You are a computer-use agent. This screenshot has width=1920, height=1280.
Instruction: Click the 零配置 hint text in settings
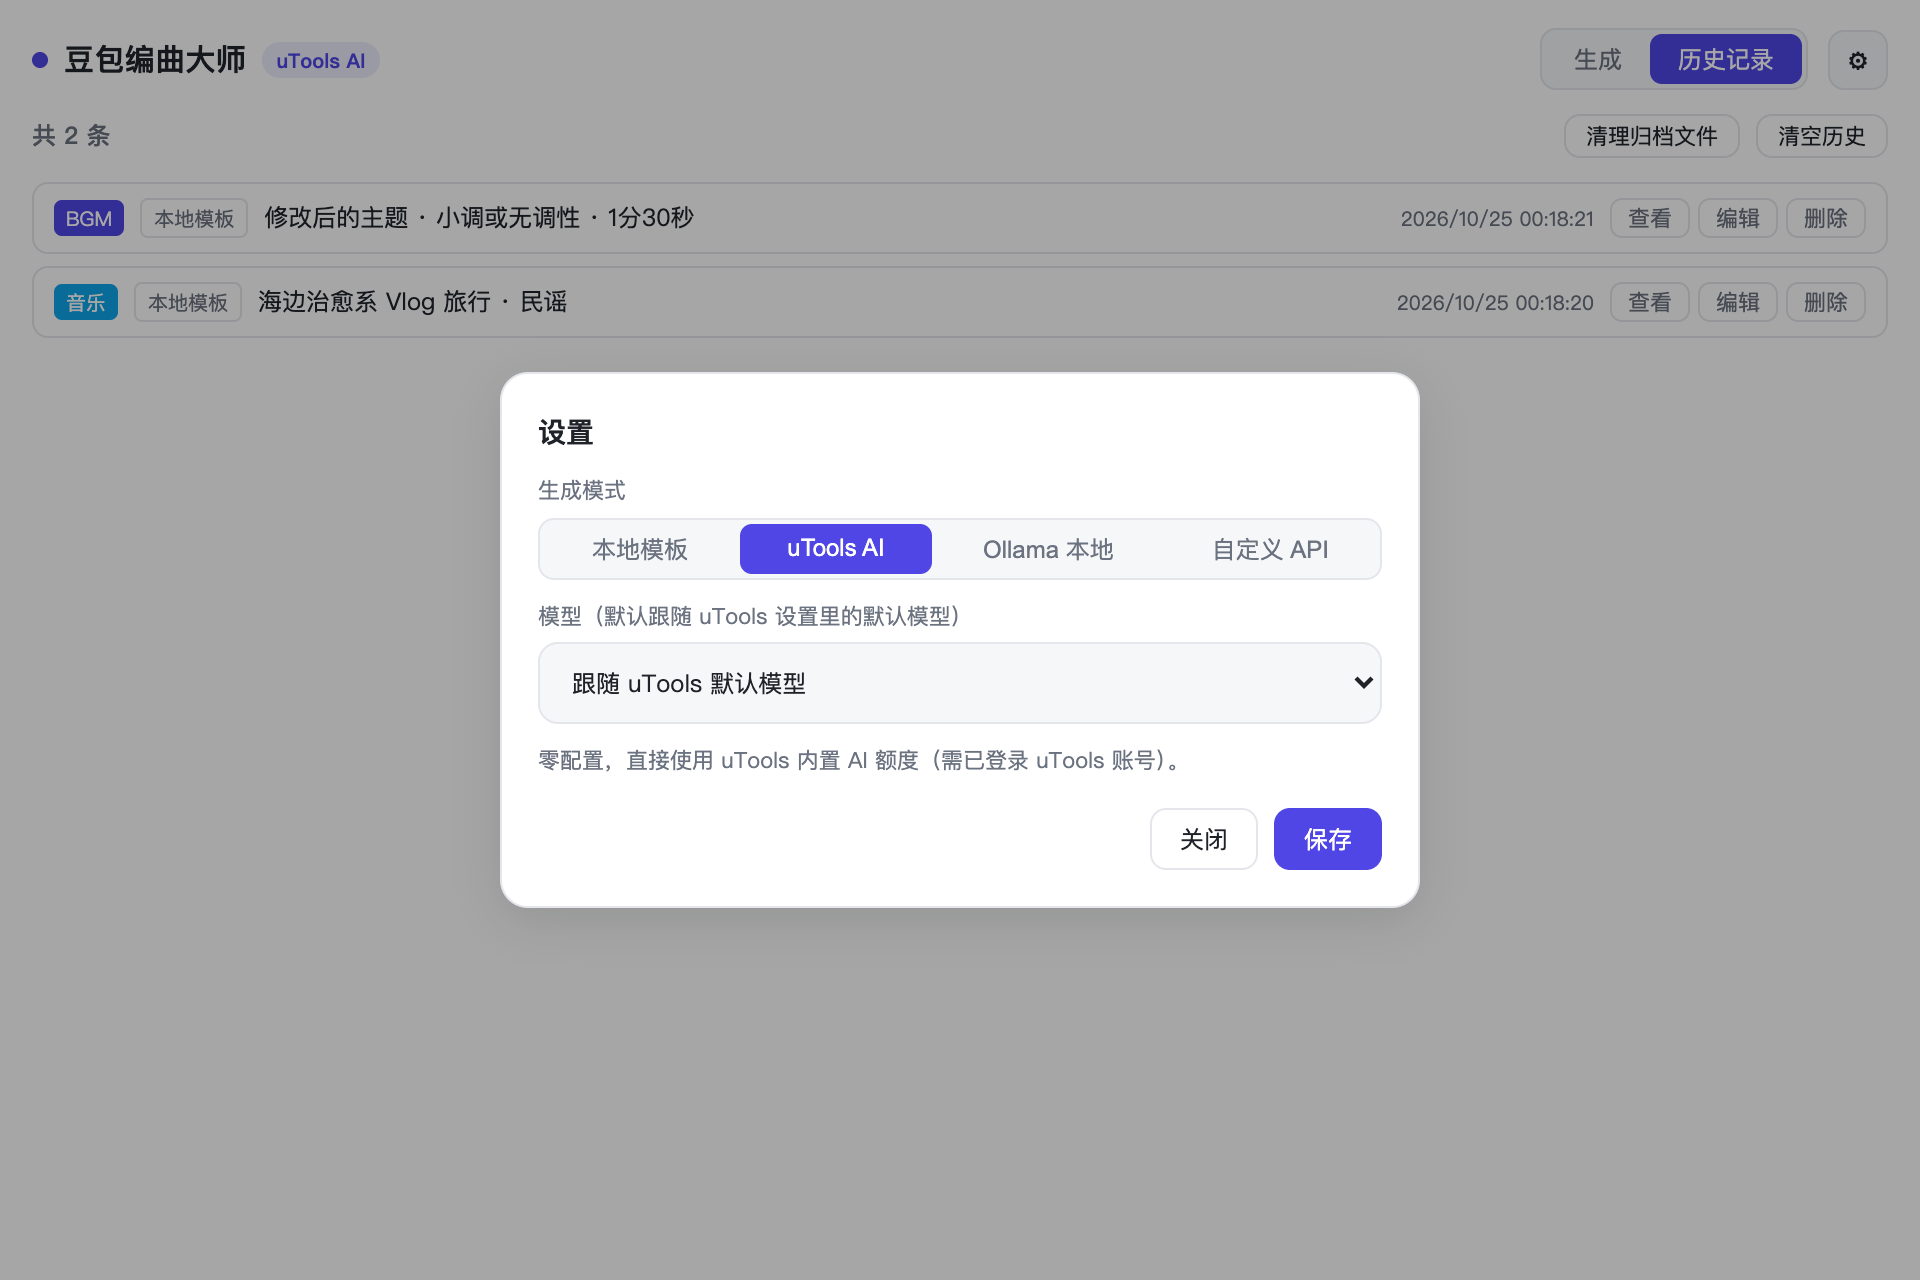pos(862,760)
